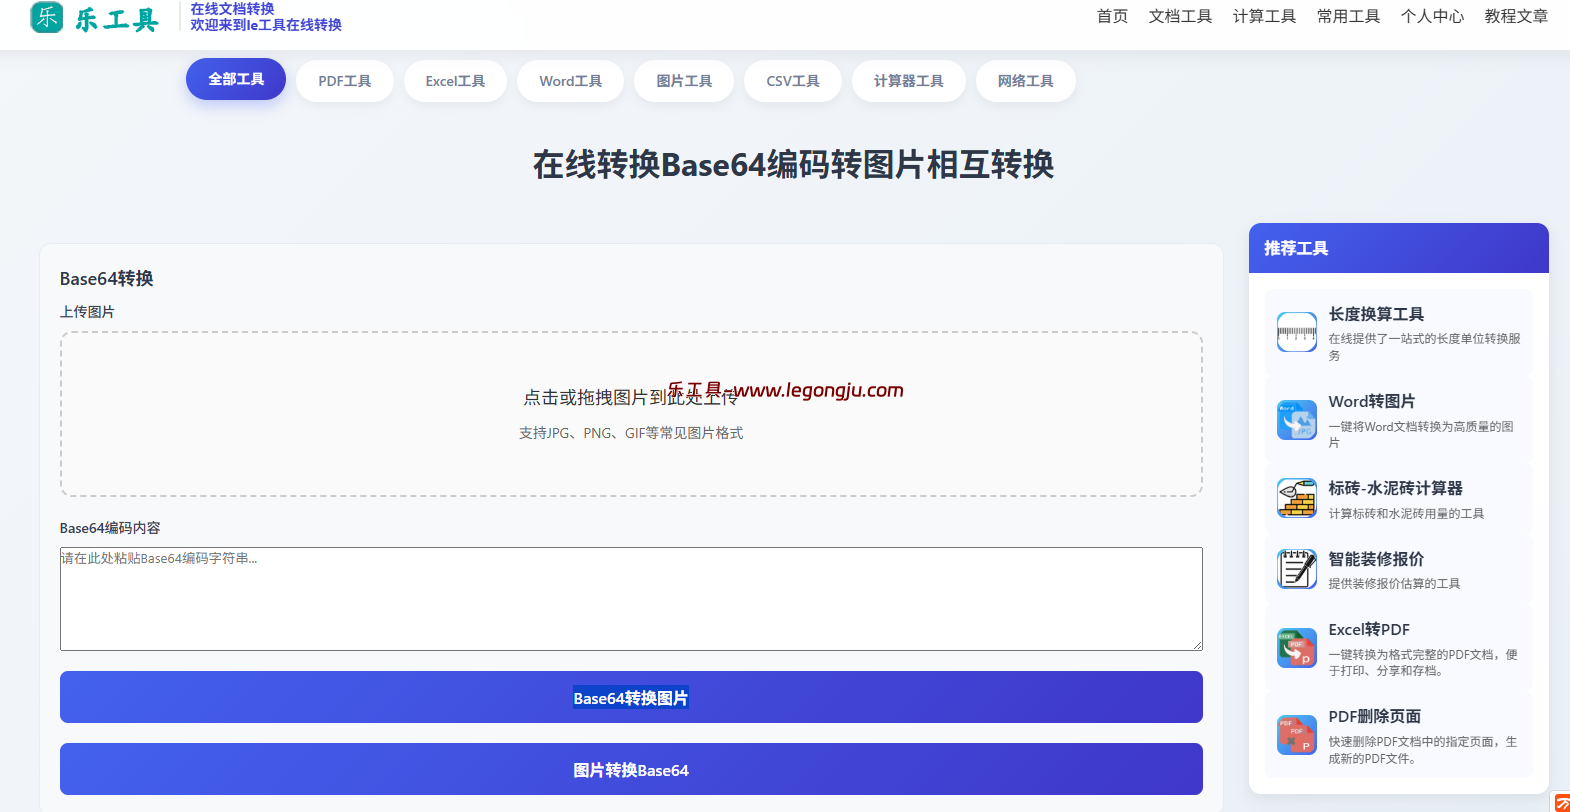1570x812 pixels.
Task: Open 首页 in the top navigation
Action: (x=1112, y=16)
